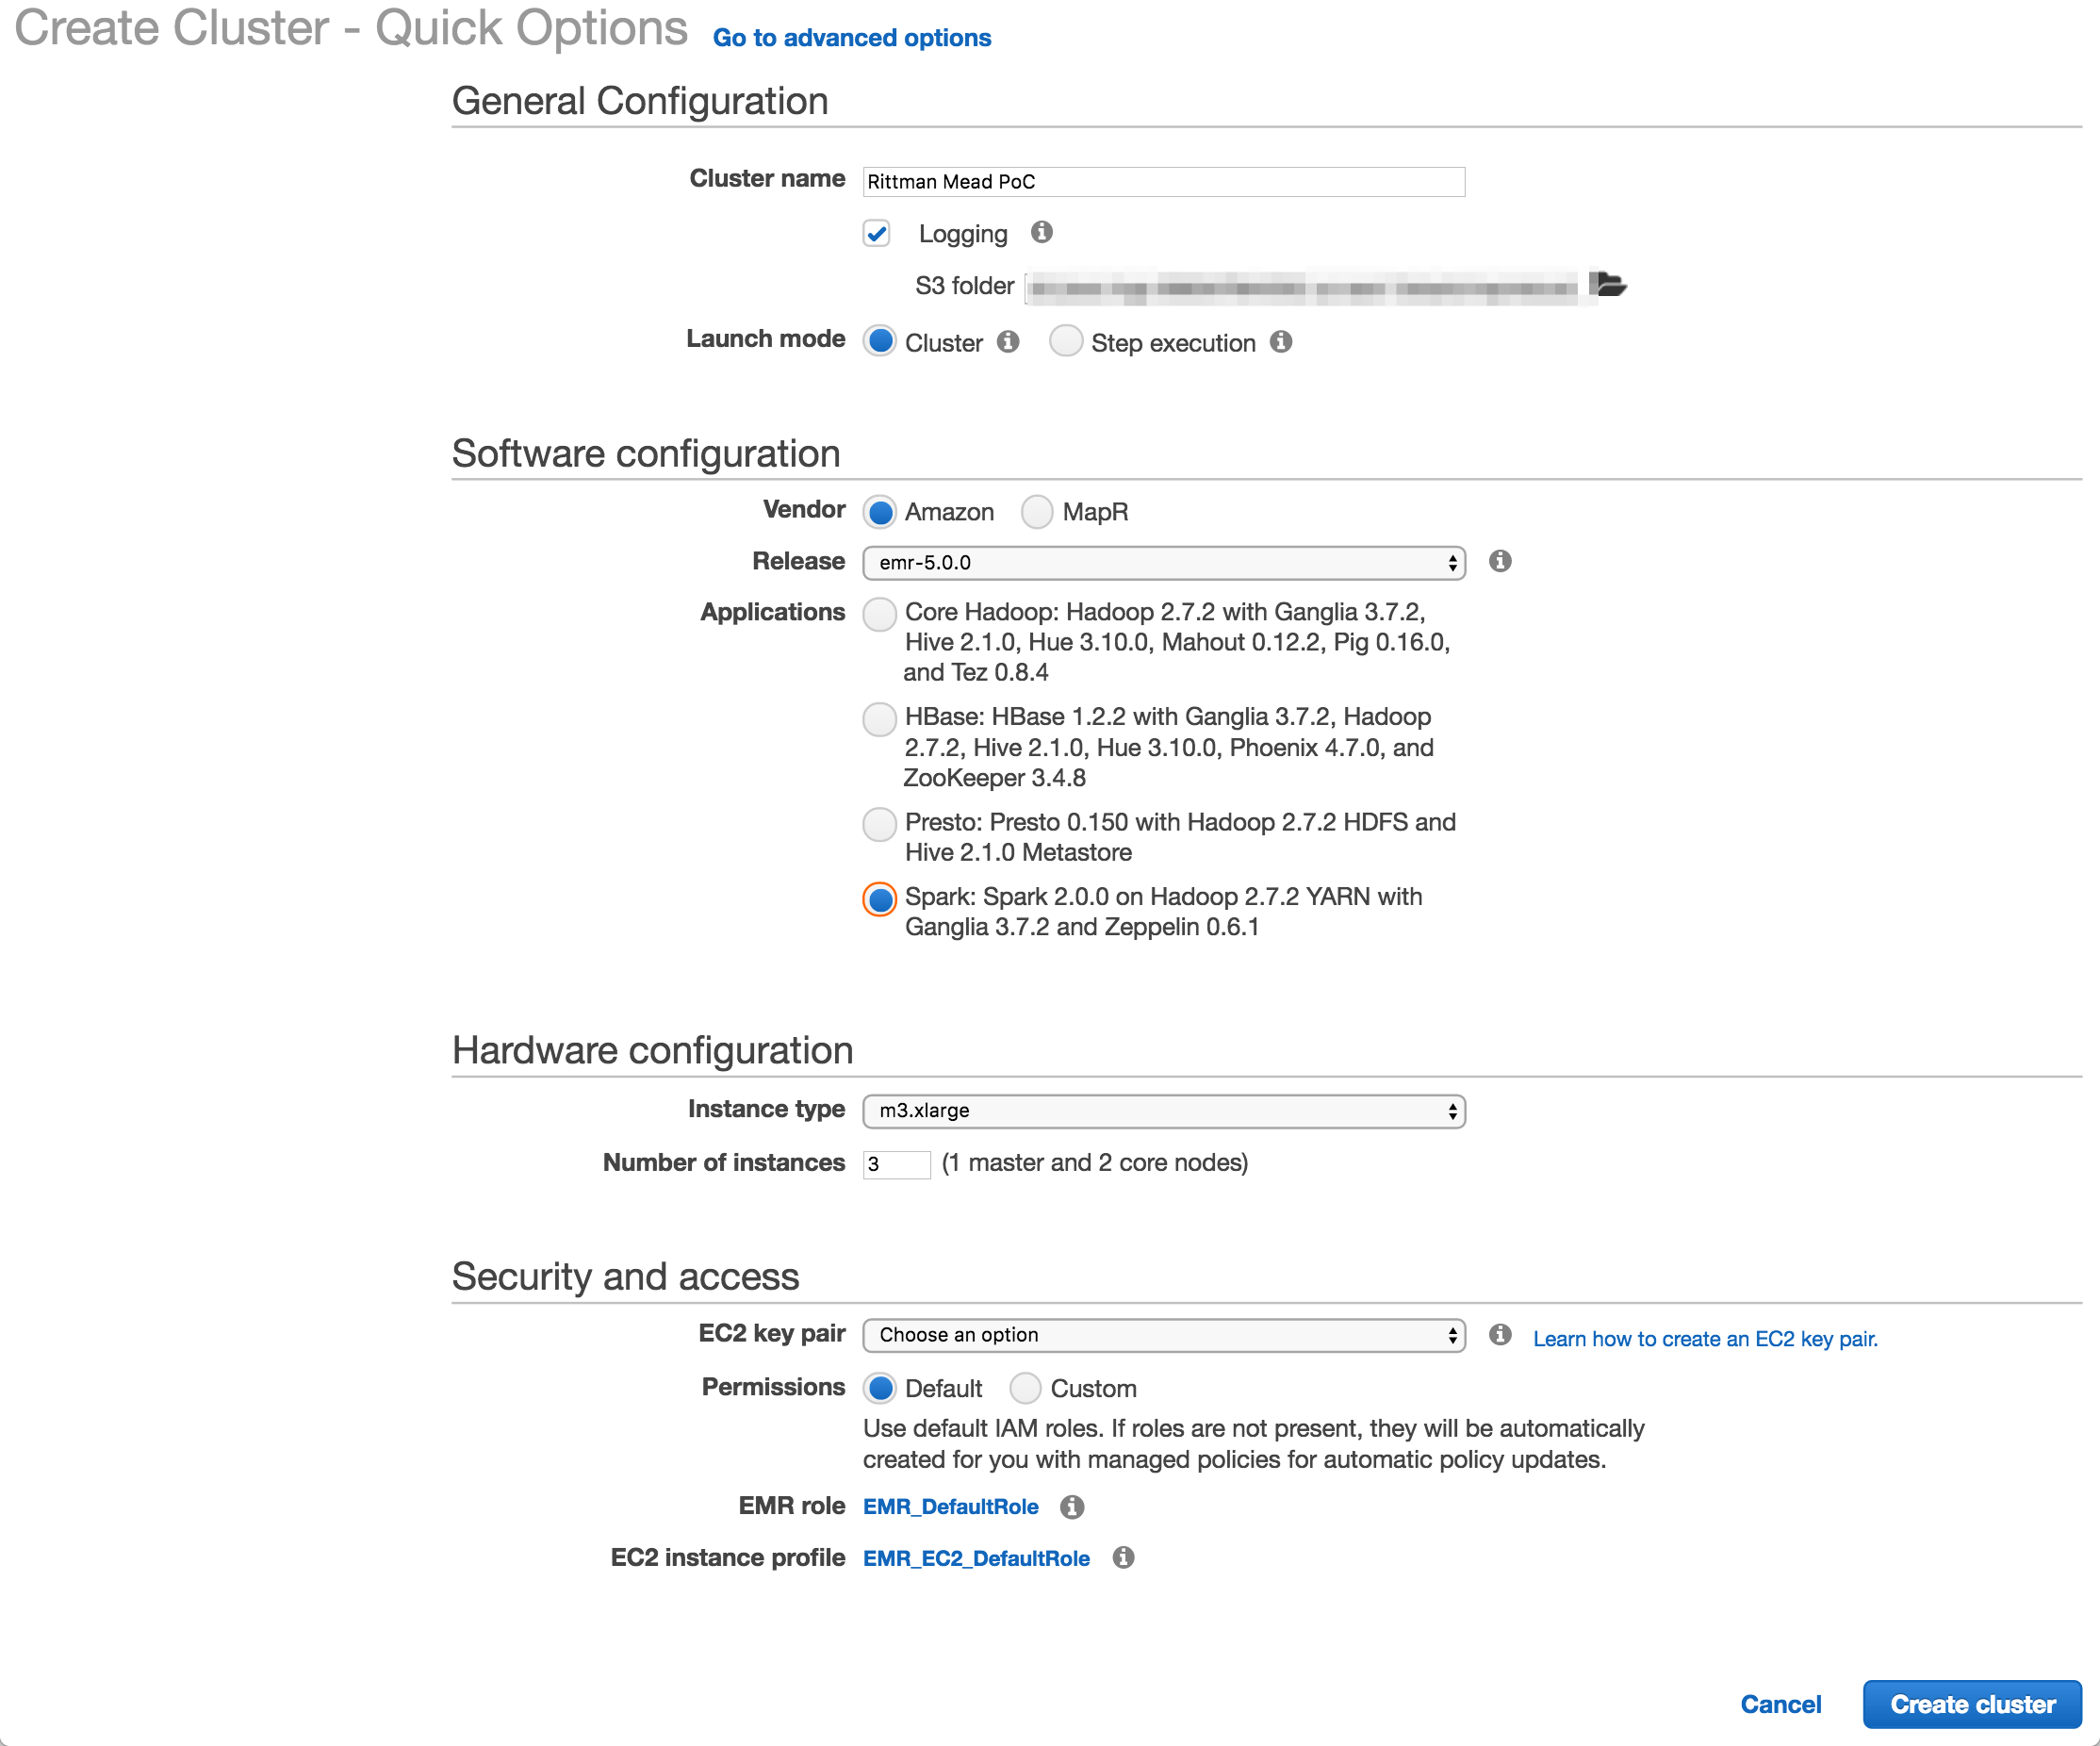Click the info icon beside Logging
Viewport: 2100px width, 1746px height.
[1041, 232]
